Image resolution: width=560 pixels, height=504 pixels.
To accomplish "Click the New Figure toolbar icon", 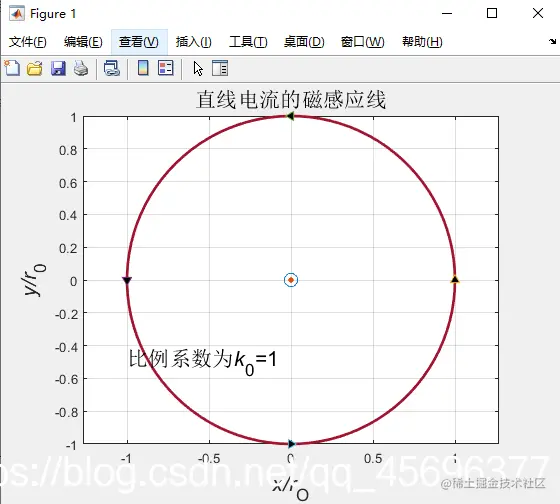I will pos(12,68).
